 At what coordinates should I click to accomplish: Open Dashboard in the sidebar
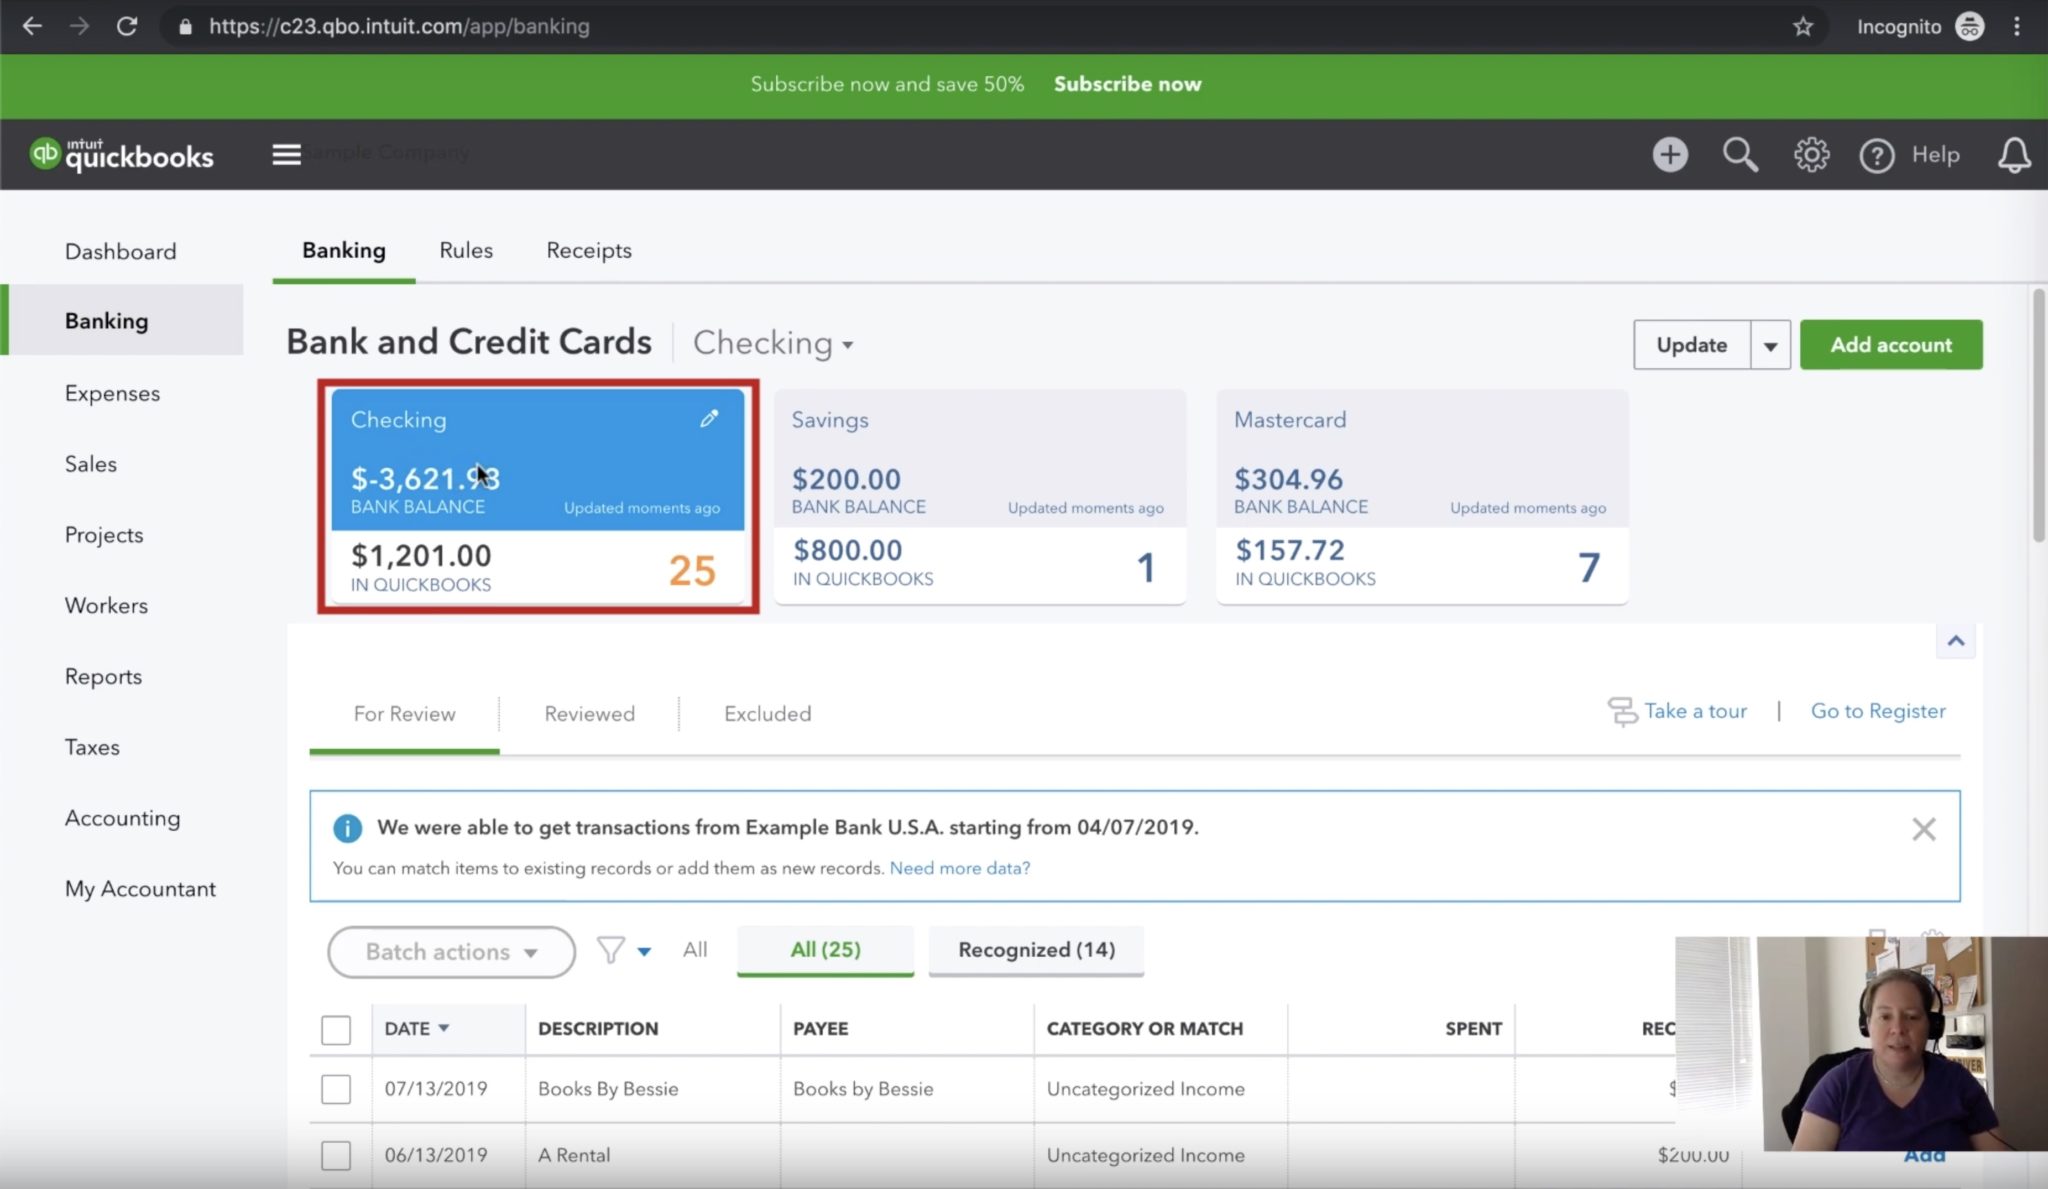(x=120, y=251)
